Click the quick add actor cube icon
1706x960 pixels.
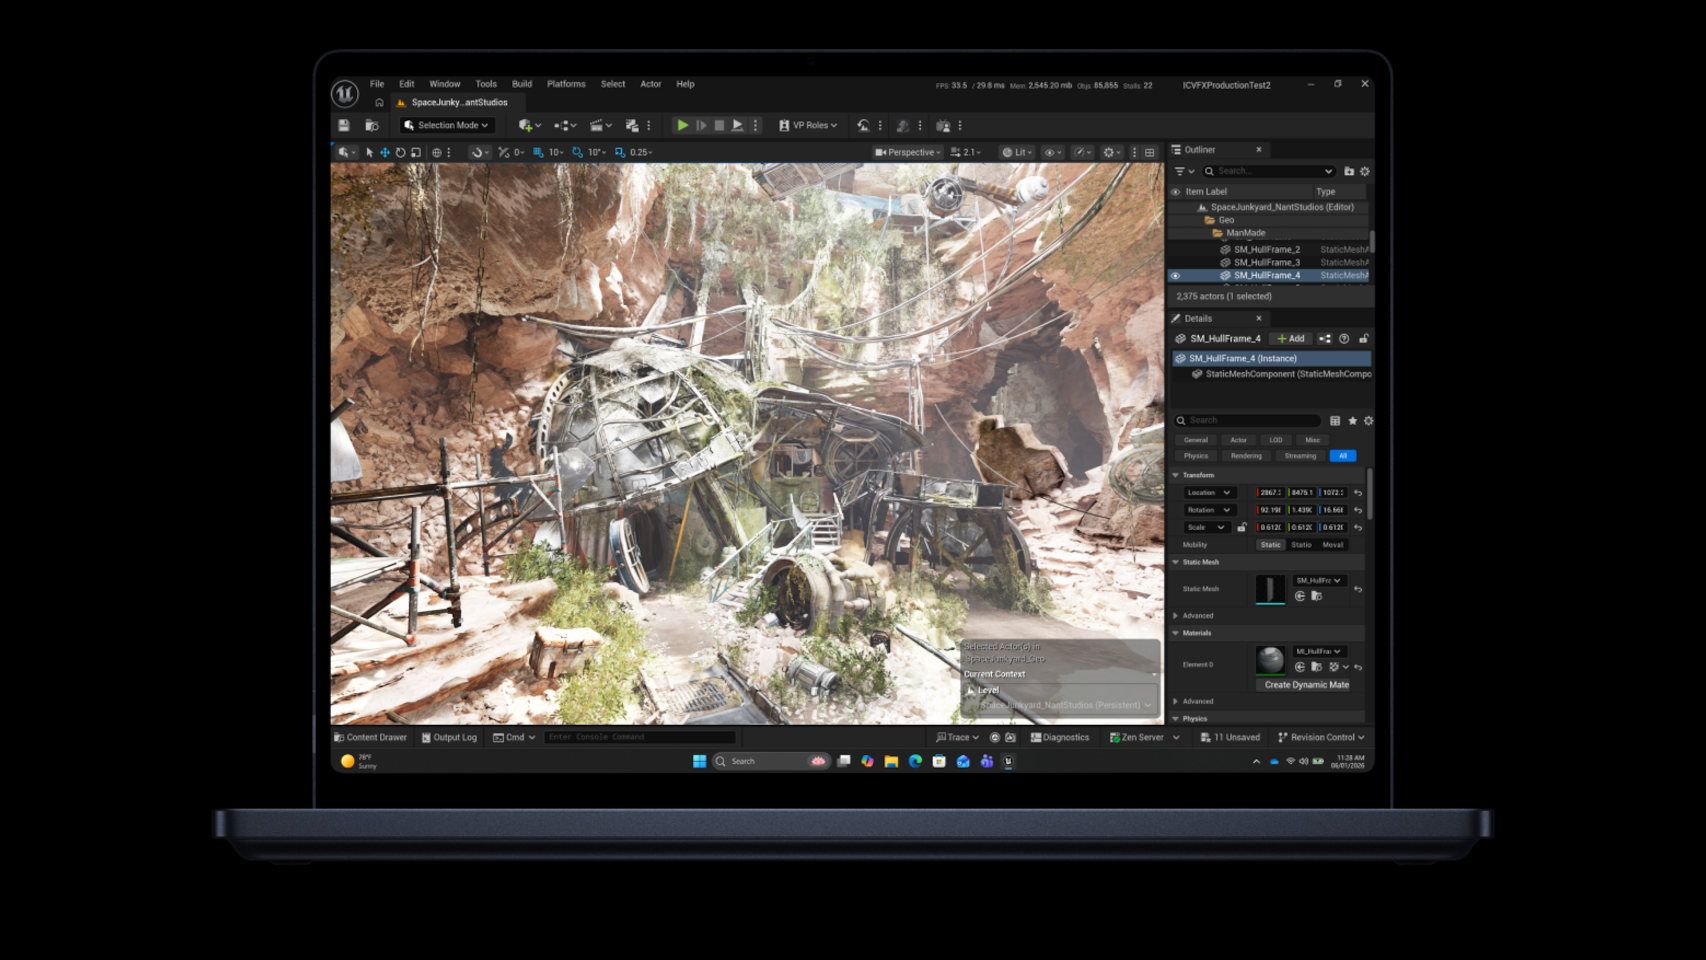(x=526, y=125)
